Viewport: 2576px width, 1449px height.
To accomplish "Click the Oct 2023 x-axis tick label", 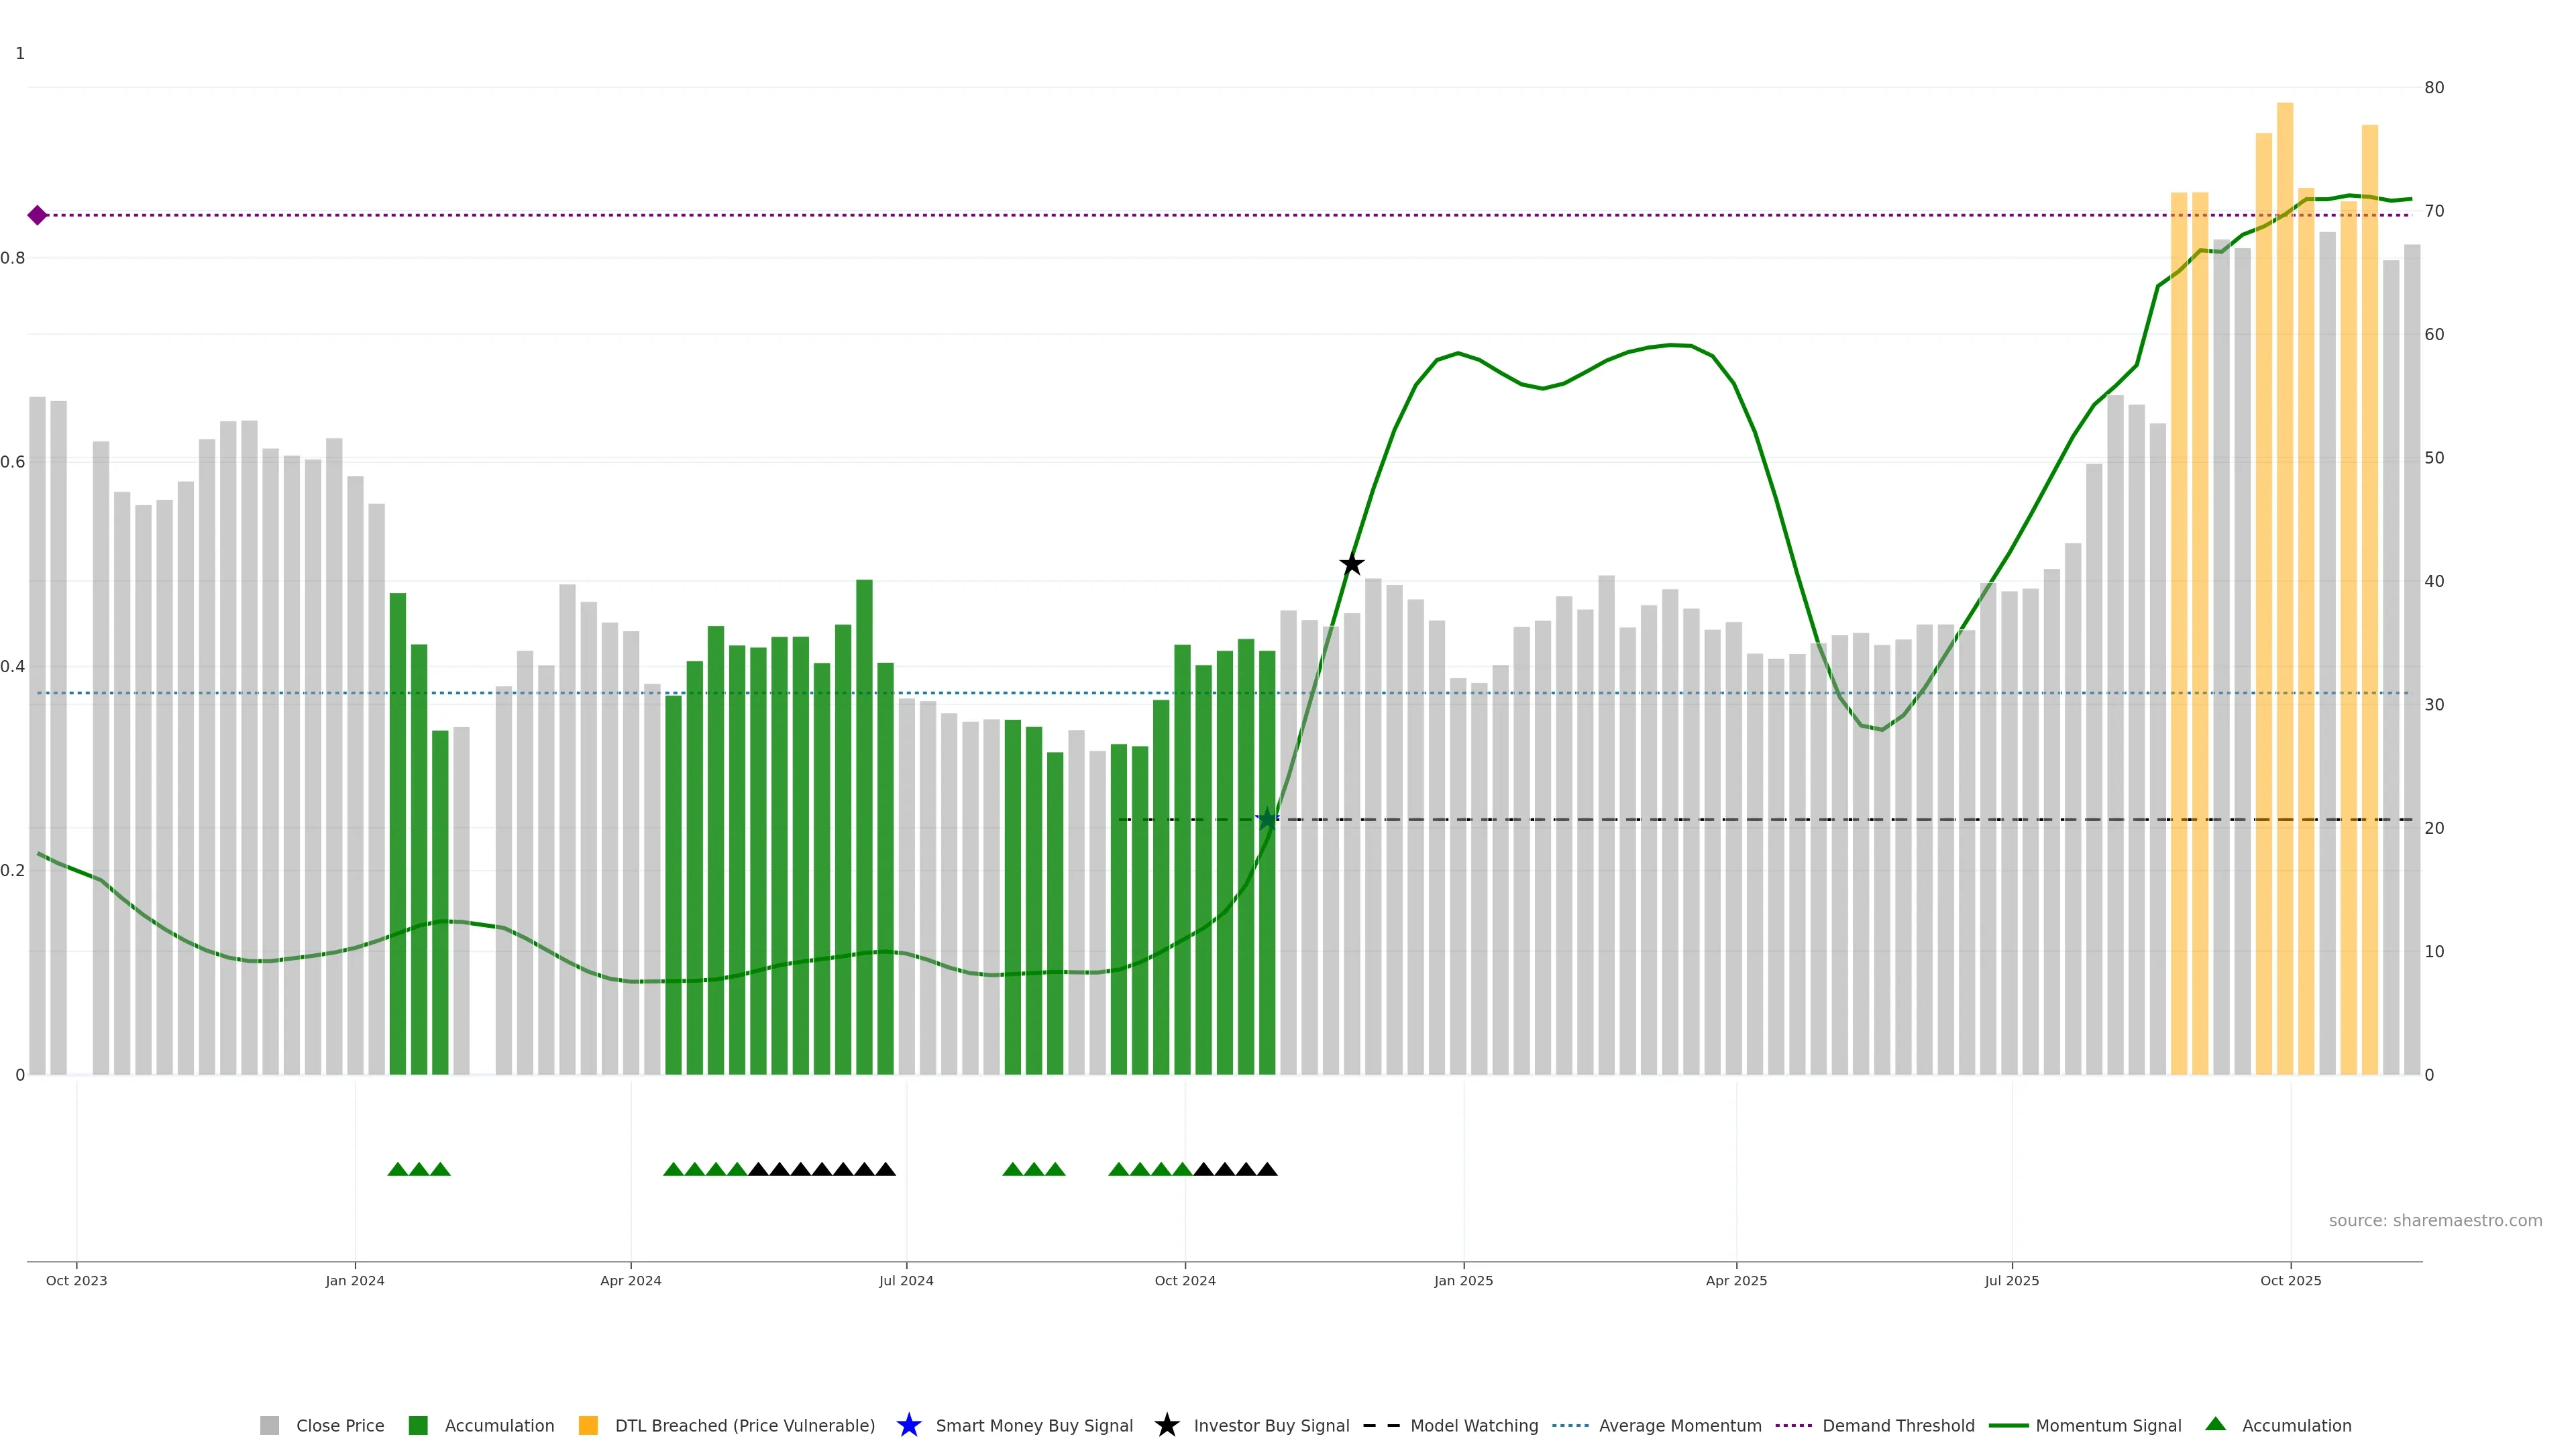I will [76, 1280].
